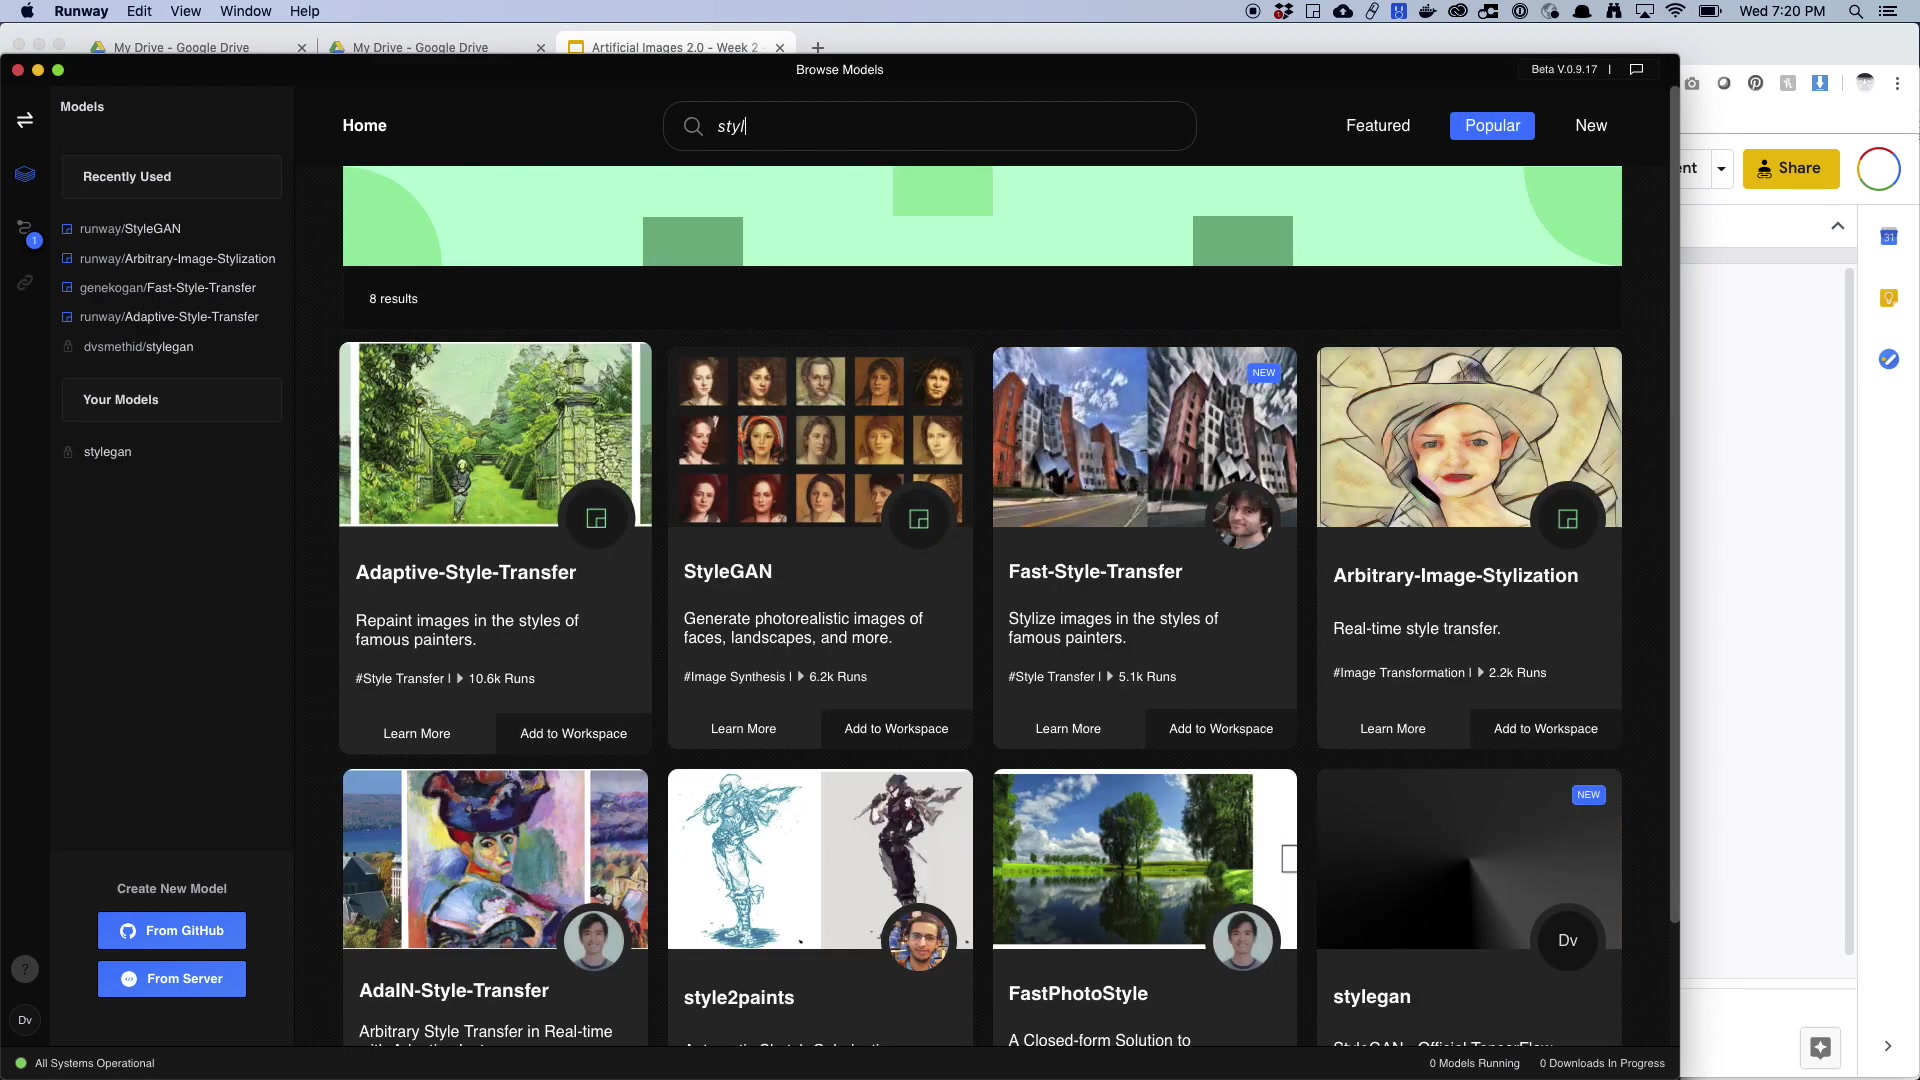Image resolution: width=1920 pixels, height=1080 pixels.
Task: Add Adaptive-Style-Transfer to Workspace
Action: (573, 734)
